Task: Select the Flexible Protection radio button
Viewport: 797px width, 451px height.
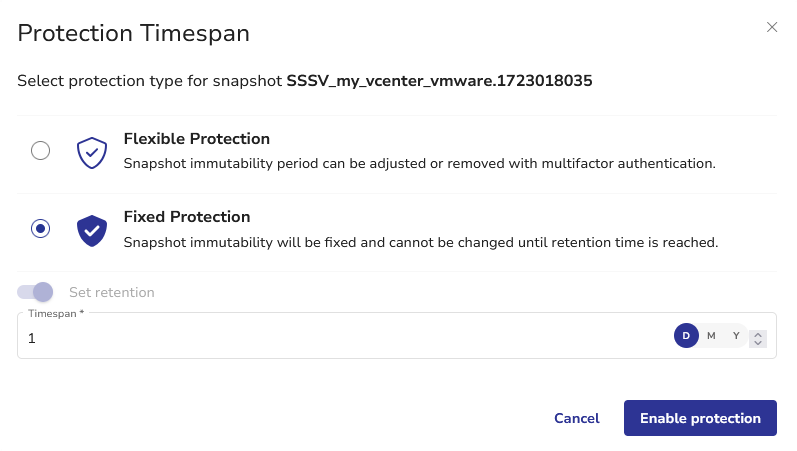Action: click(40, 151)
